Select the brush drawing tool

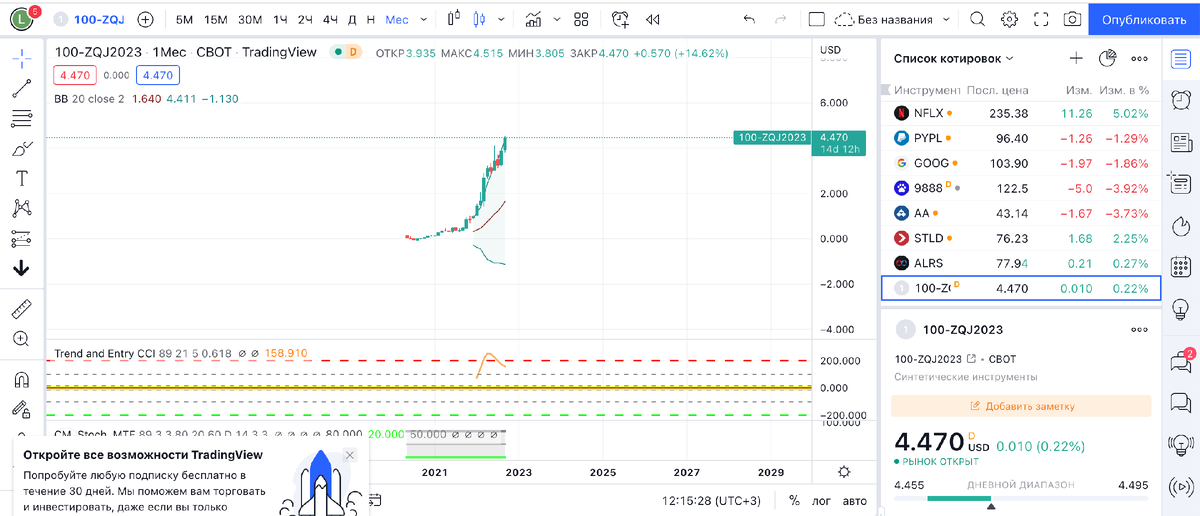coord(21,149)
